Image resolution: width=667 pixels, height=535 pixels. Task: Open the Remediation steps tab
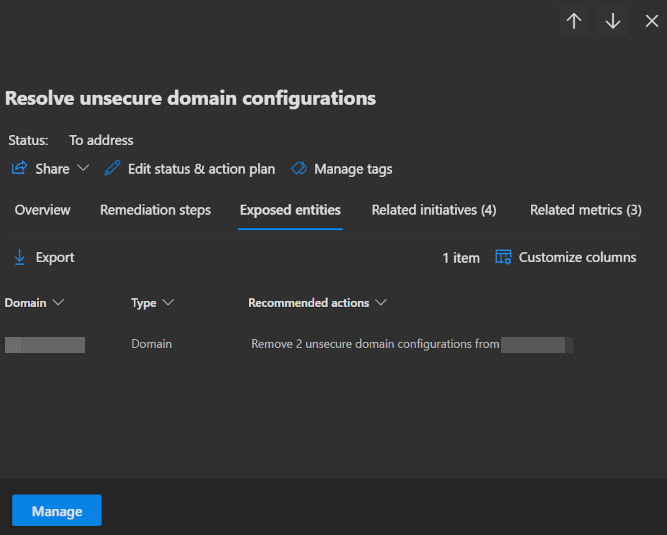pos(155,210)
